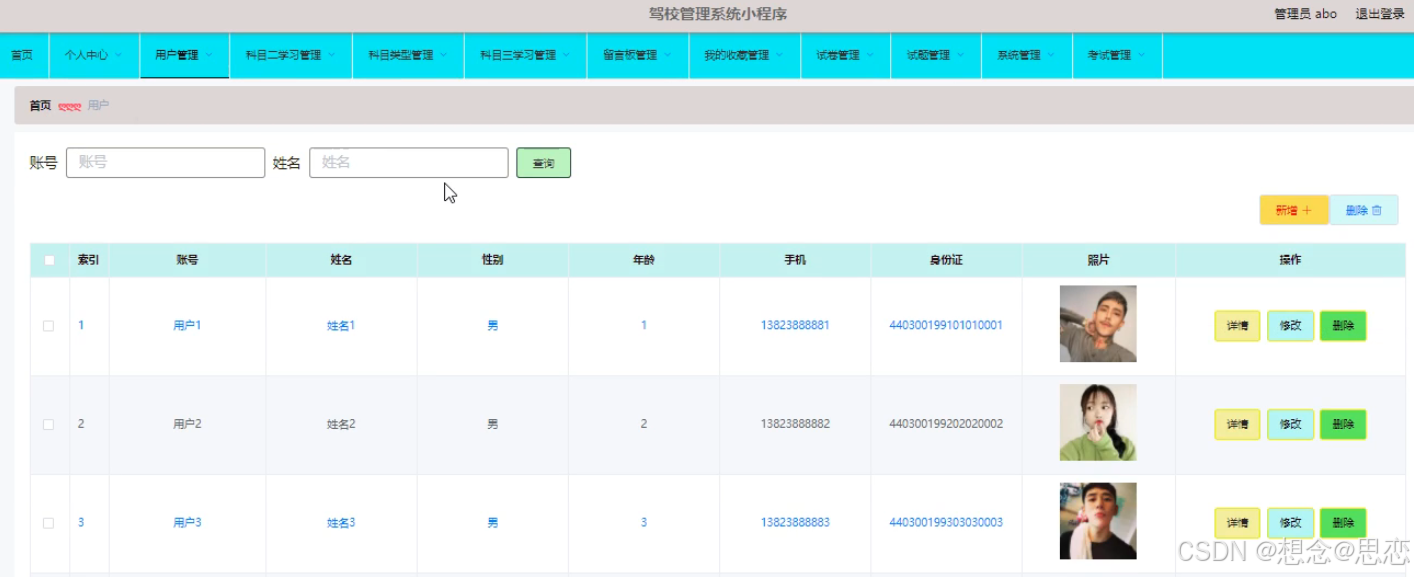Expand the 考试管理 dropdown arrow
The height and width of the screenshot is (577, 1414).
tap(1141, 55)
